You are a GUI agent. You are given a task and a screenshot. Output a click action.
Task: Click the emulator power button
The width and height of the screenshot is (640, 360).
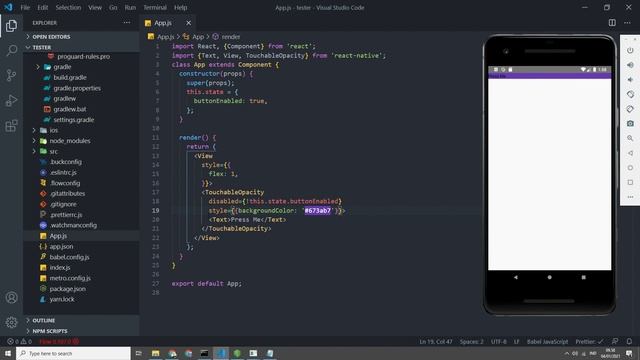pyautogui.click(x=630, y=50)
